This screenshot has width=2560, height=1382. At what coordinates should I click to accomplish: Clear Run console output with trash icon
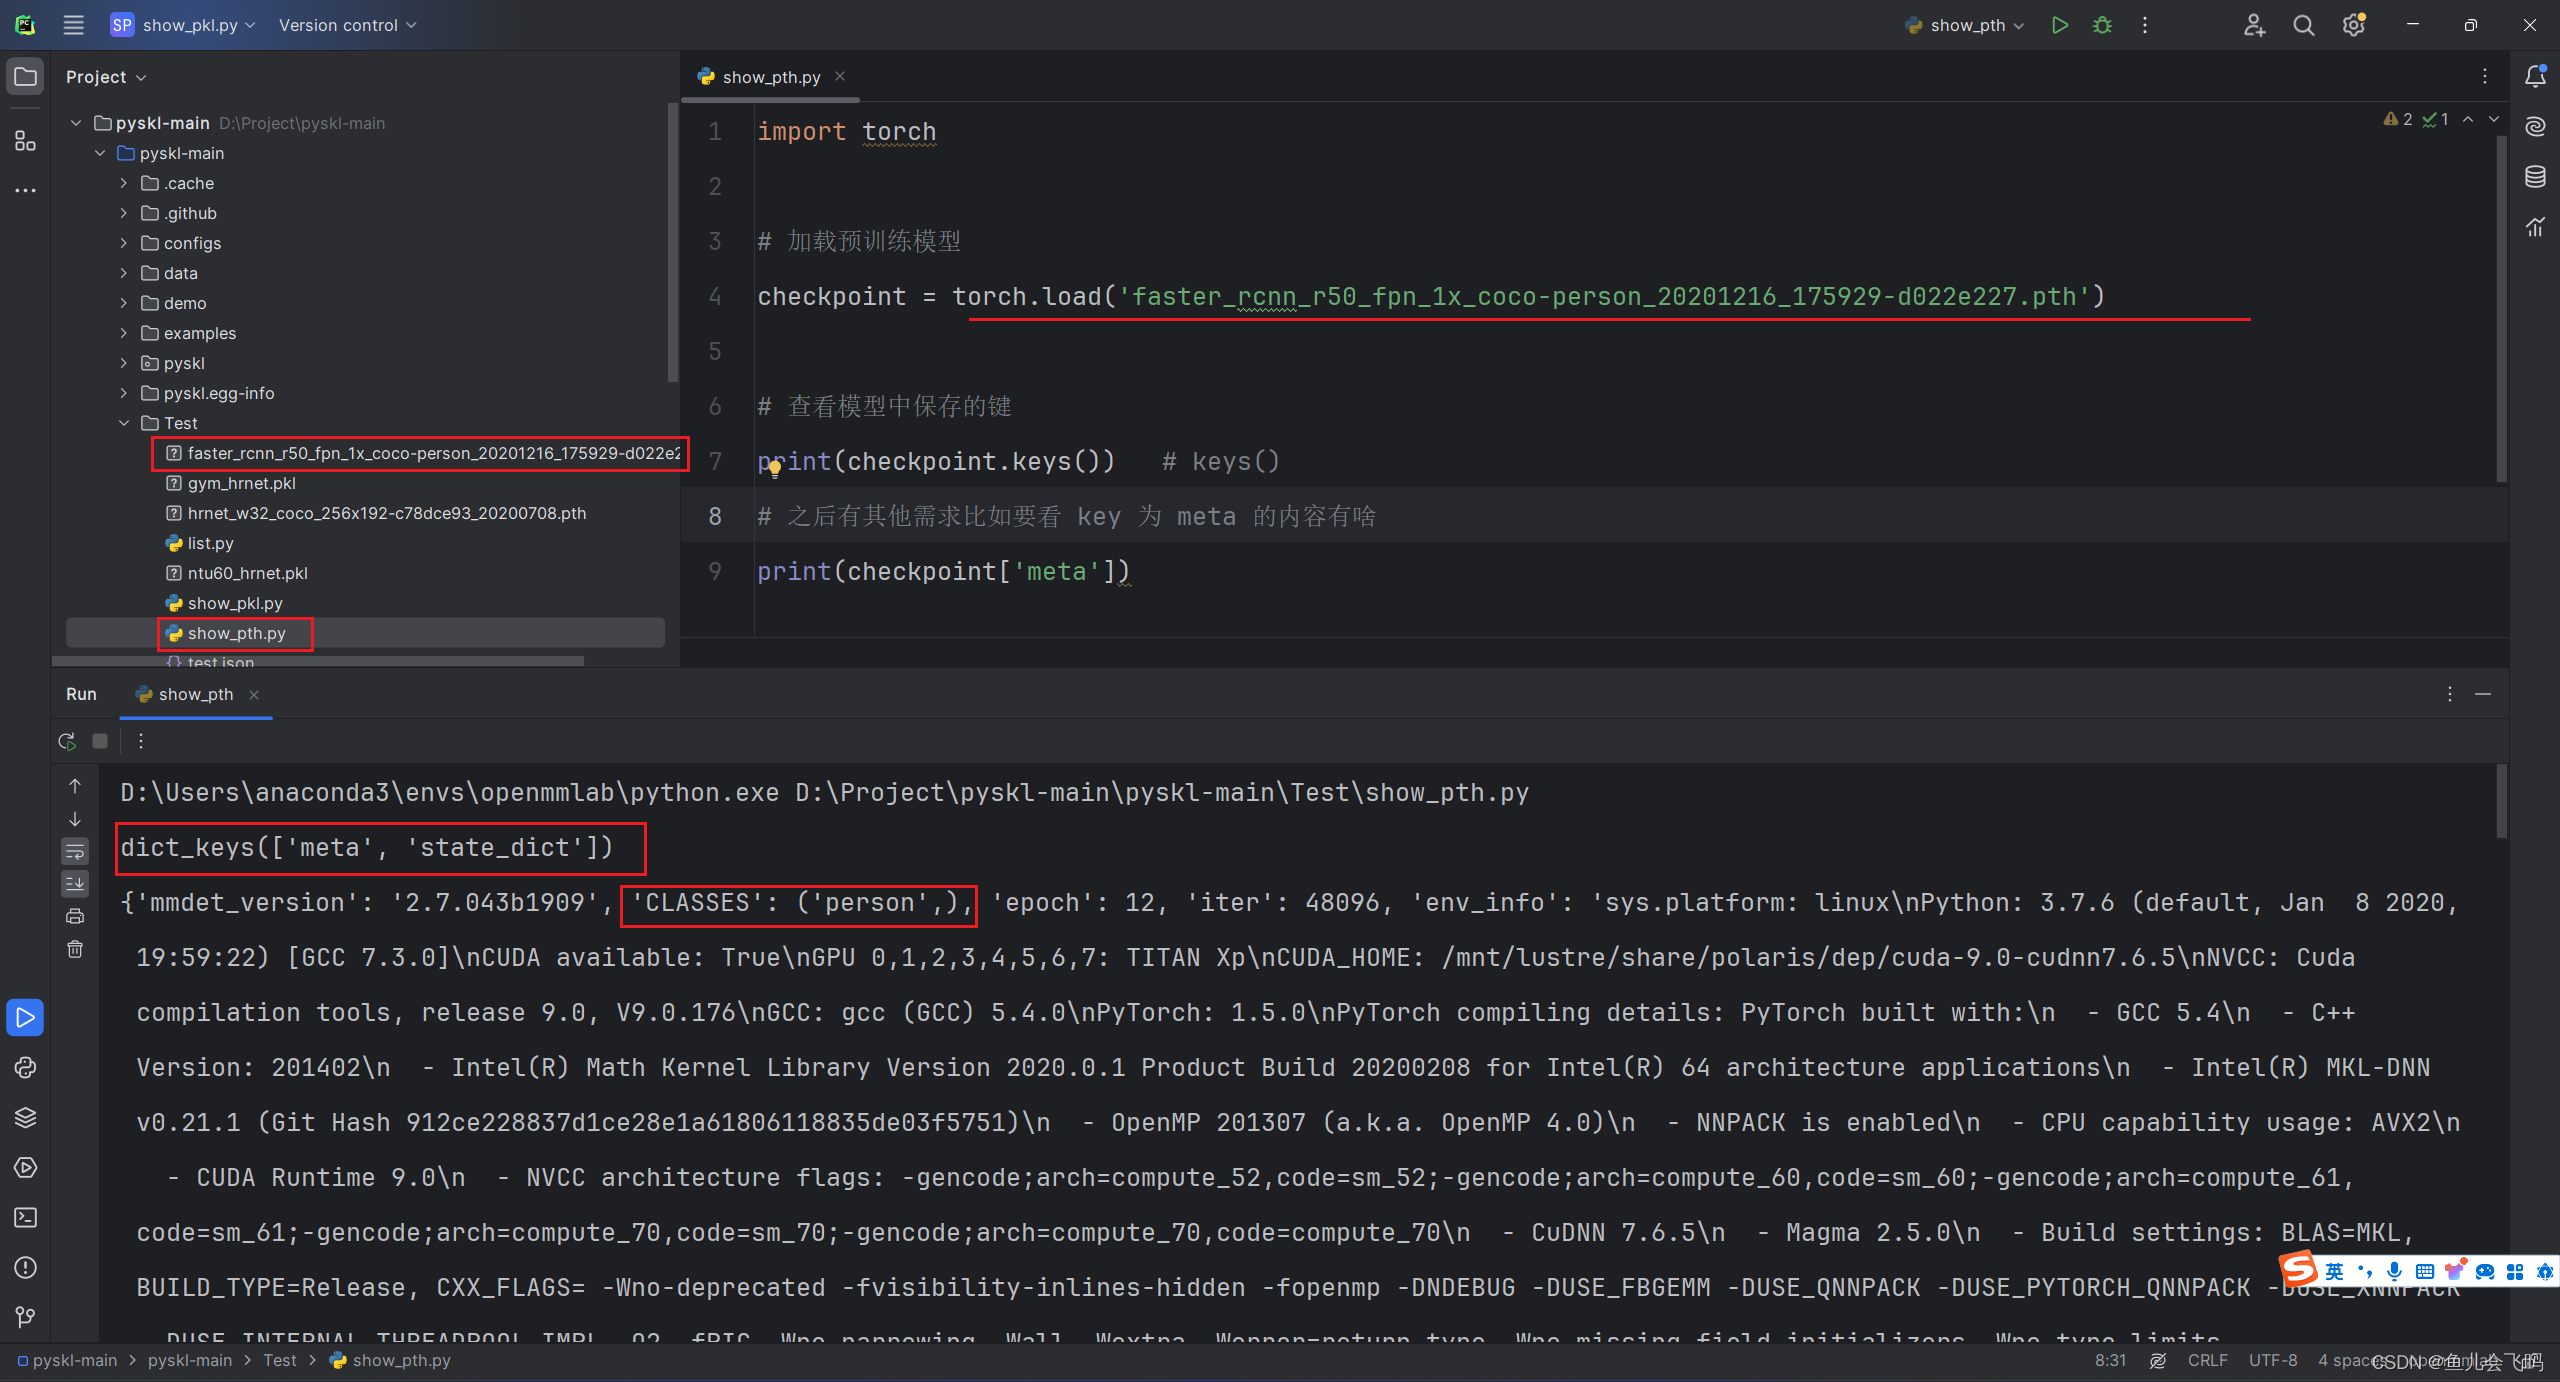(x=75, y=949)
